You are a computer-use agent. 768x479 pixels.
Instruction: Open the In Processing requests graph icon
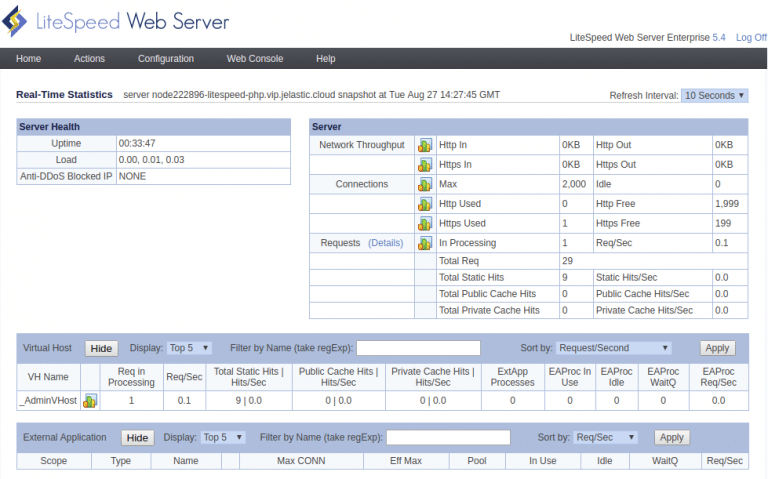pyautogui.click(x=425, y=243)
